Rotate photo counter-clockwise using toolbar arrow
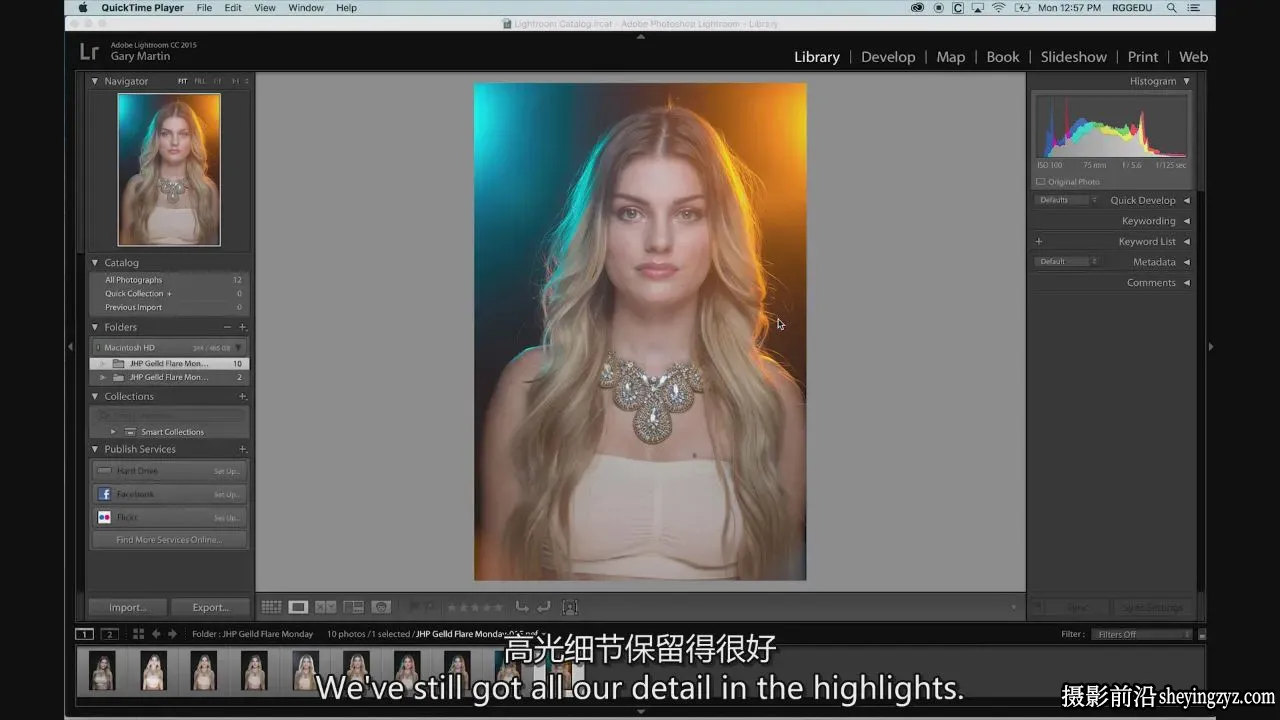Viewport: 1280px width, 720px height. [x=522, y=606]
